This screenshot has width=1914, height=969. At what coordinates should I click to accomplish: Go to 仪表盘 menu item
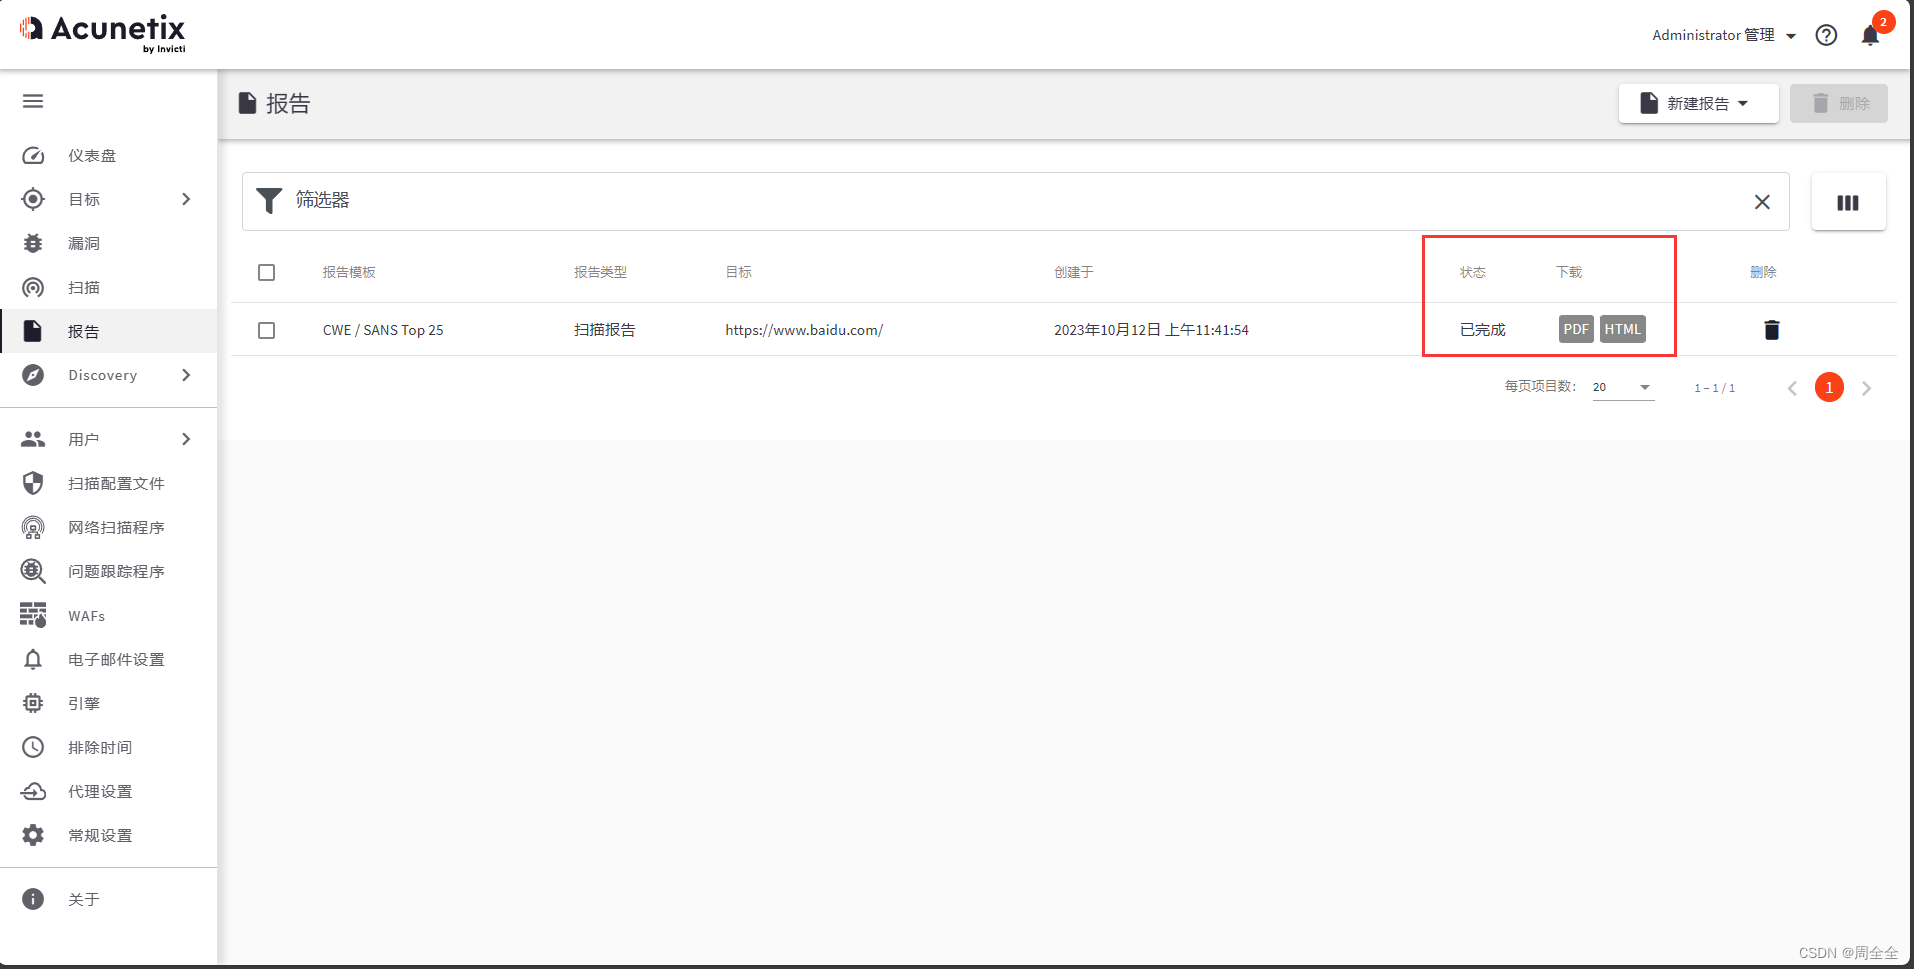click(x=92, y=155)
